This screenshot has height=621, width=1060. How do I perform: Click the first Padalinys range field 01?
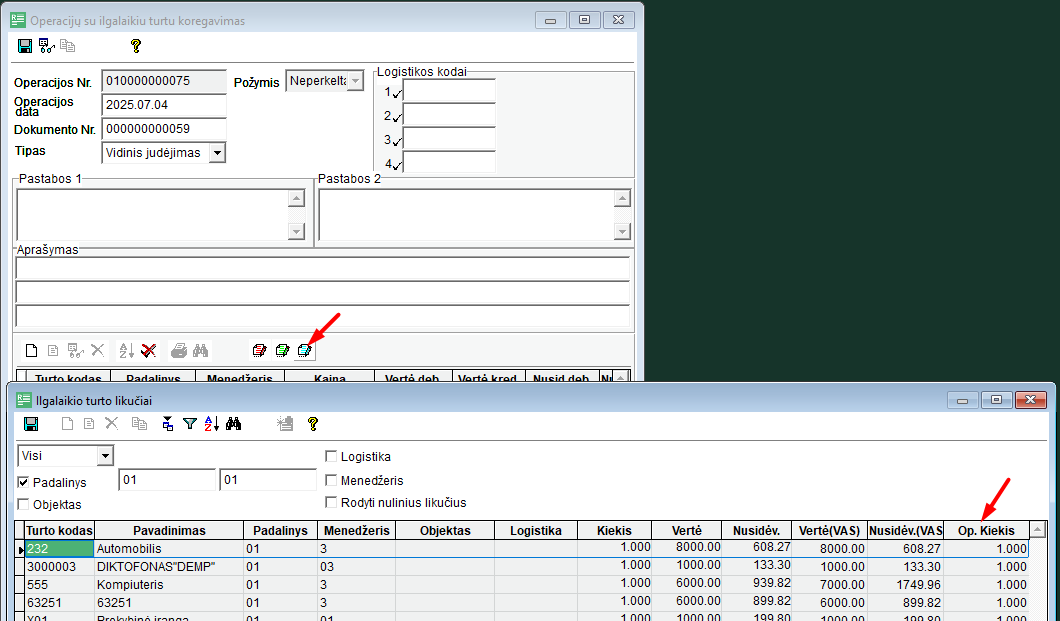(167, 480)
